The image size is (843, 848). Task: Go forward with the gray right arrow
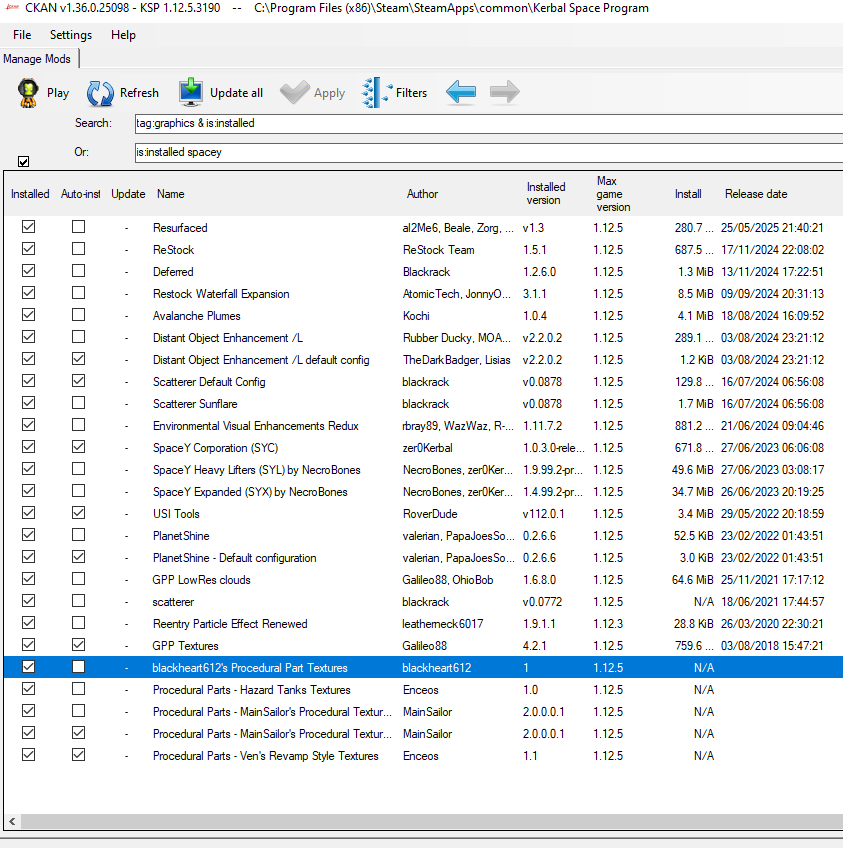505,92
